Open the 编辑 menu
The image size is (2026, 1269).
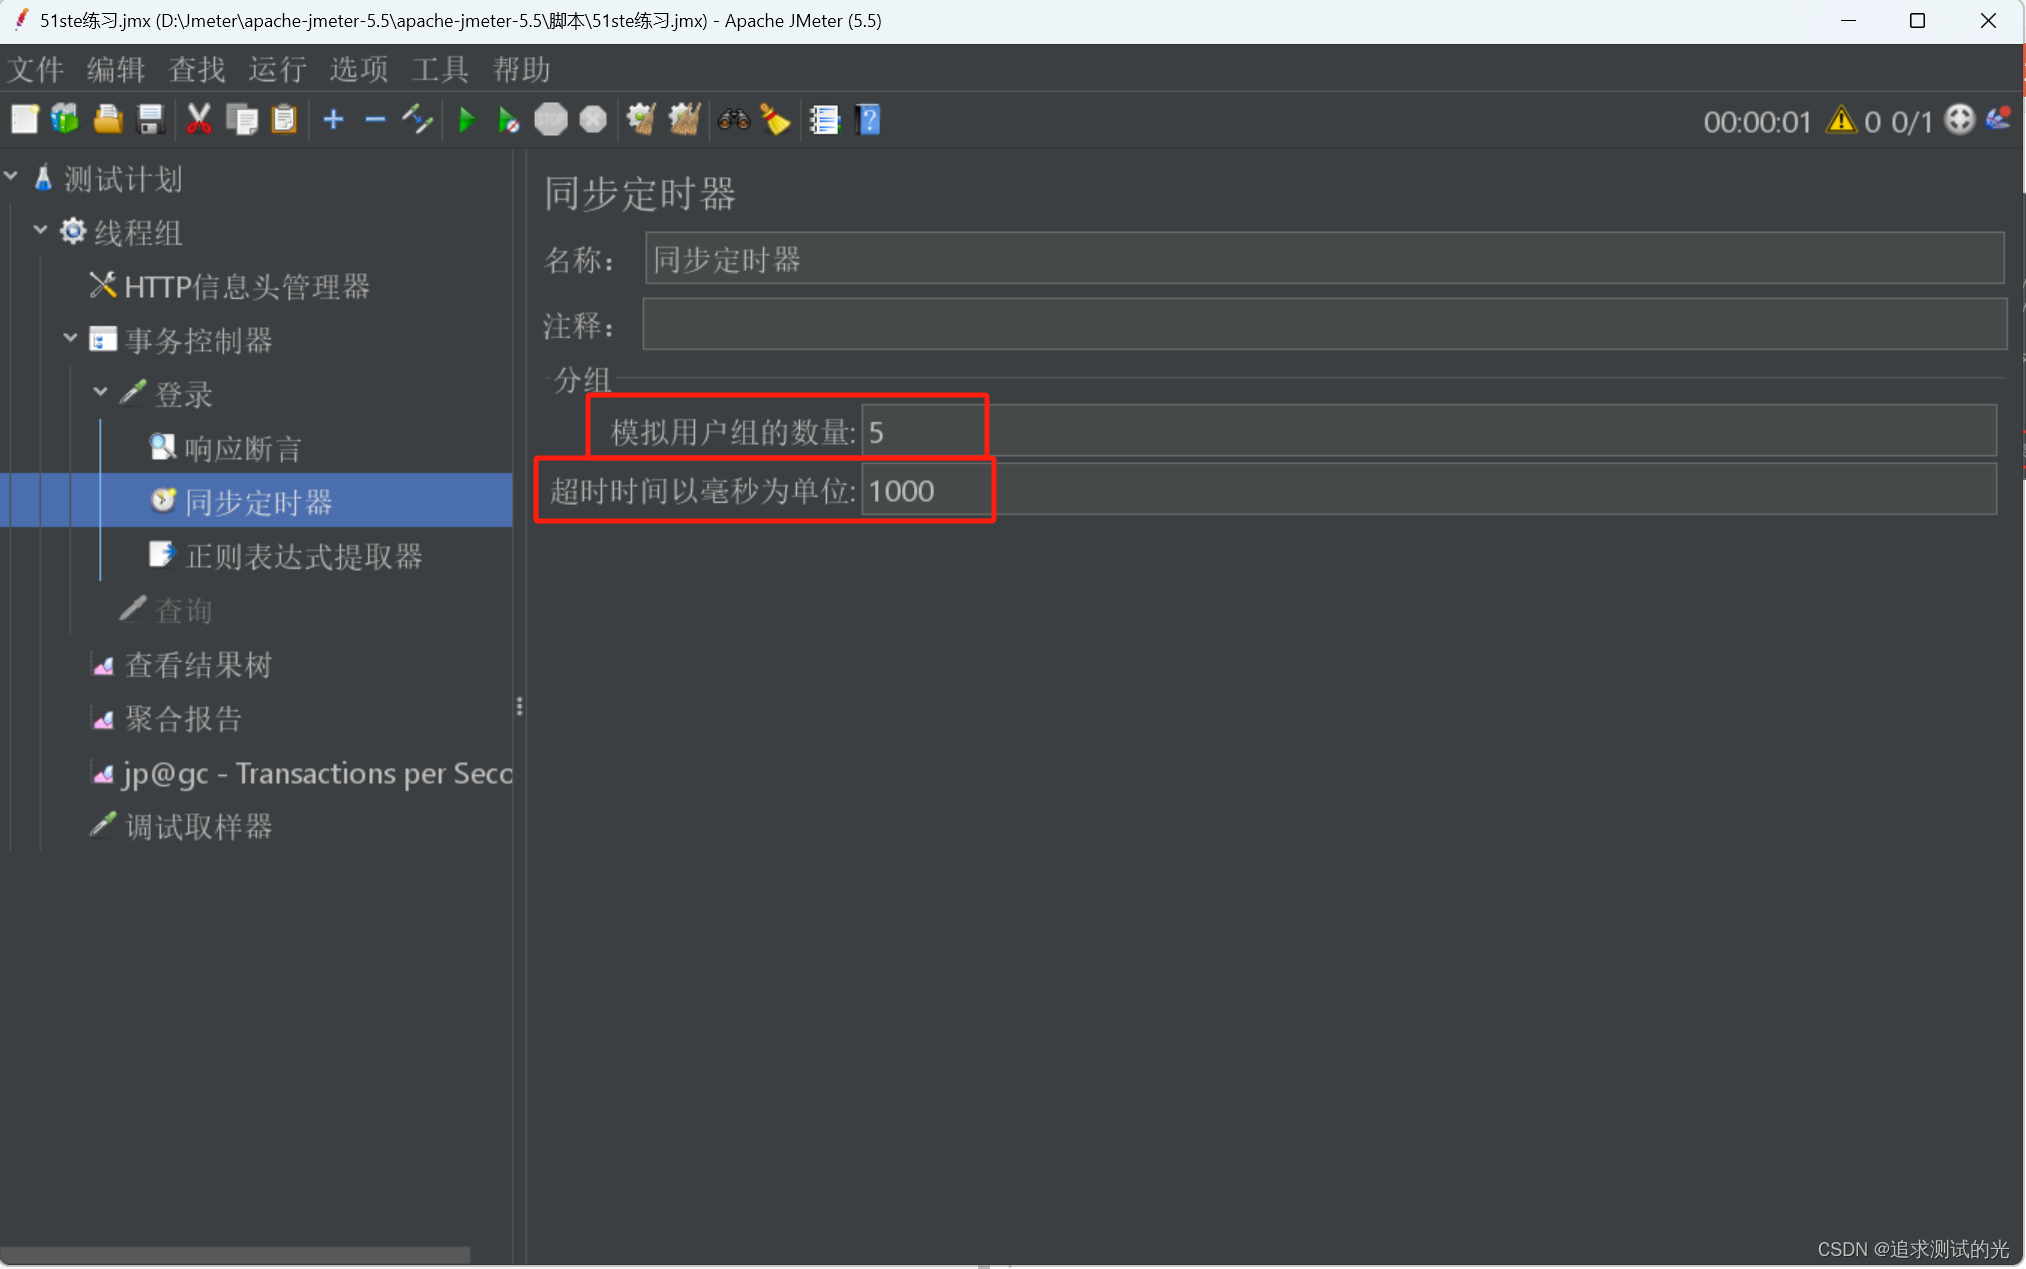click(x=116, y=69)
